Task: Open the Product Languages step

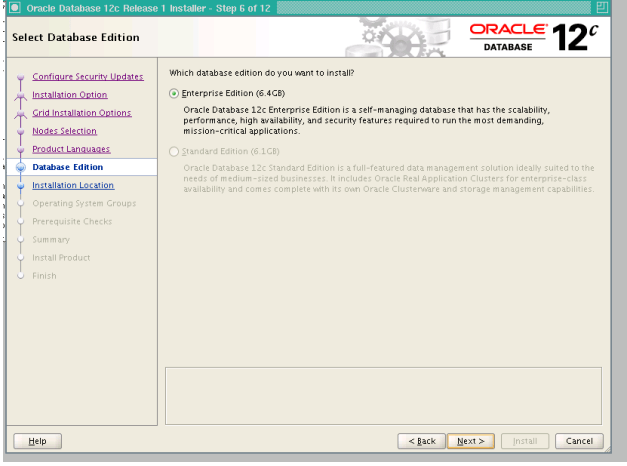Action: (x=71, y=149)
